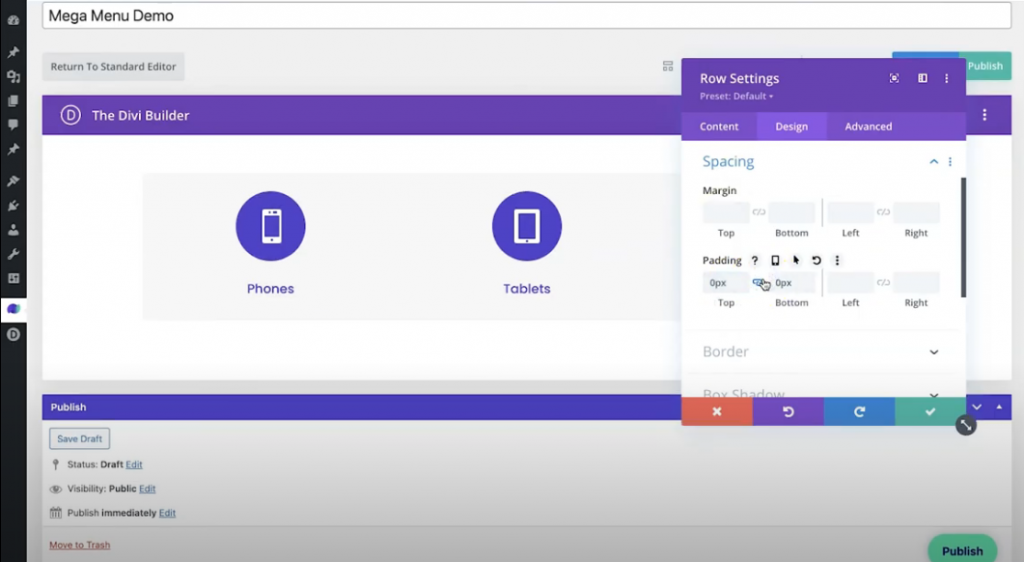
Task: Click the Tablets blurb icon
Action: click(x=526, y=226)
